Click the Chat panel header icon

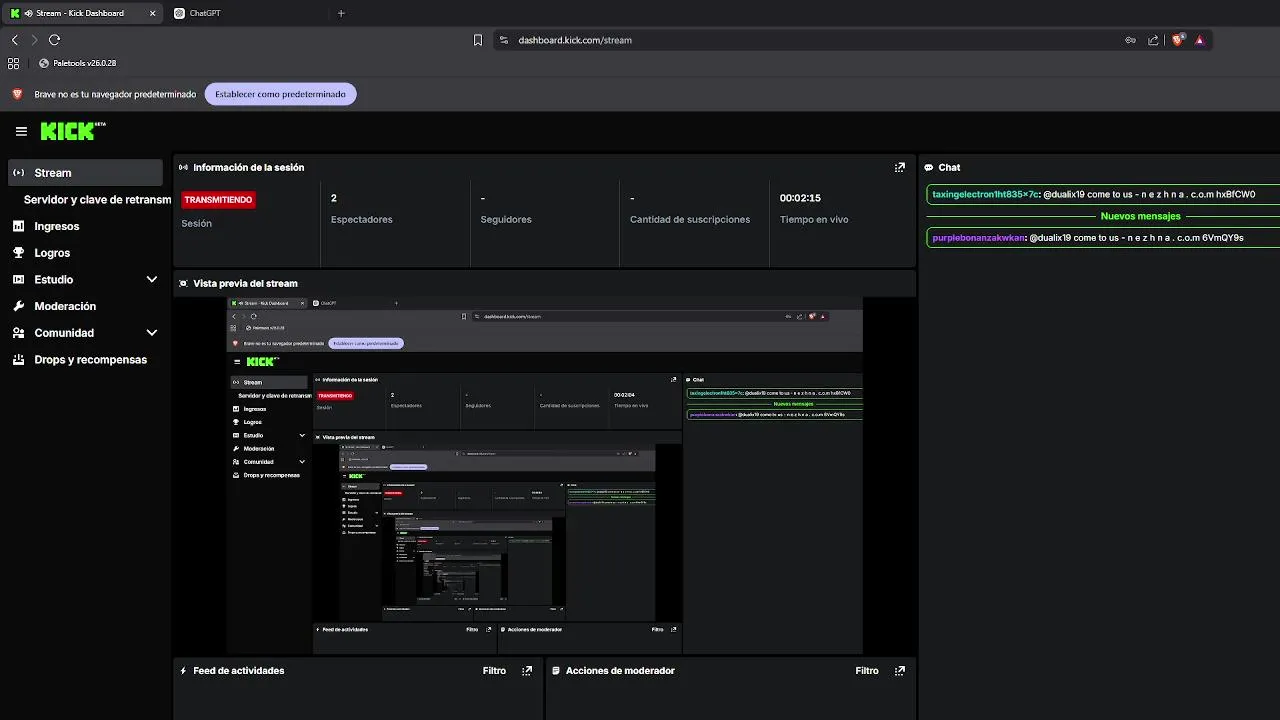tap(928, 168)
